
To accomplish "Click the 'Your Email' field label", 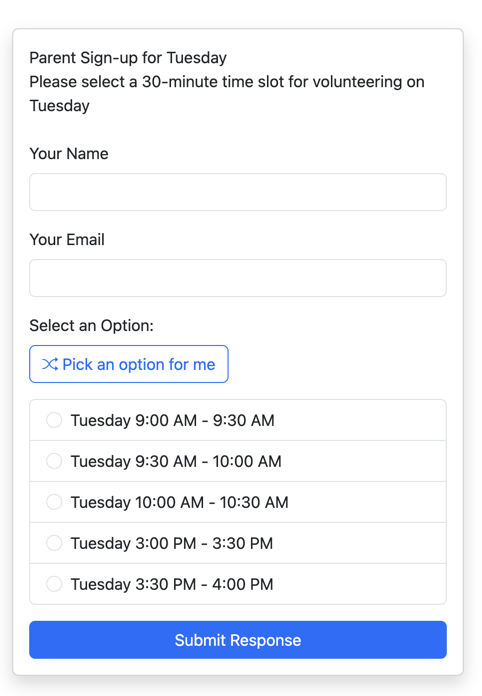I will coord(67,240).
